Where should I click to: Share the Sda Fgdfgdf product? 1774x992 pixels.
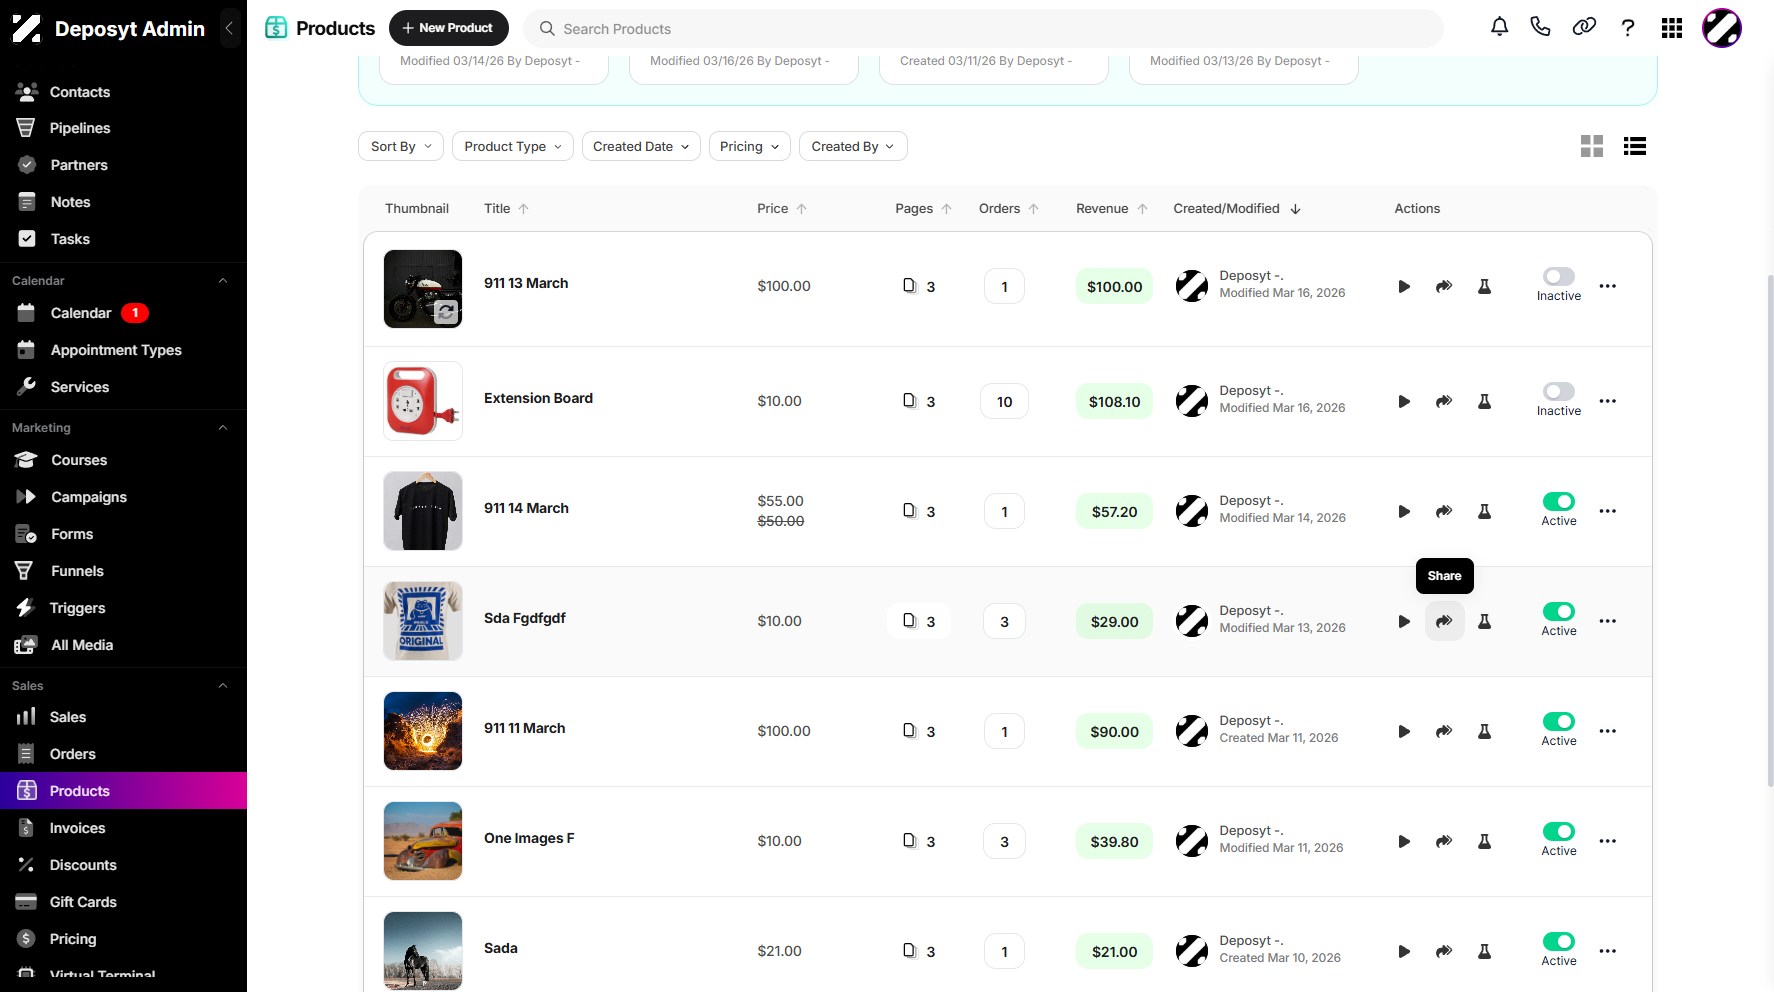click(1444, 621)
